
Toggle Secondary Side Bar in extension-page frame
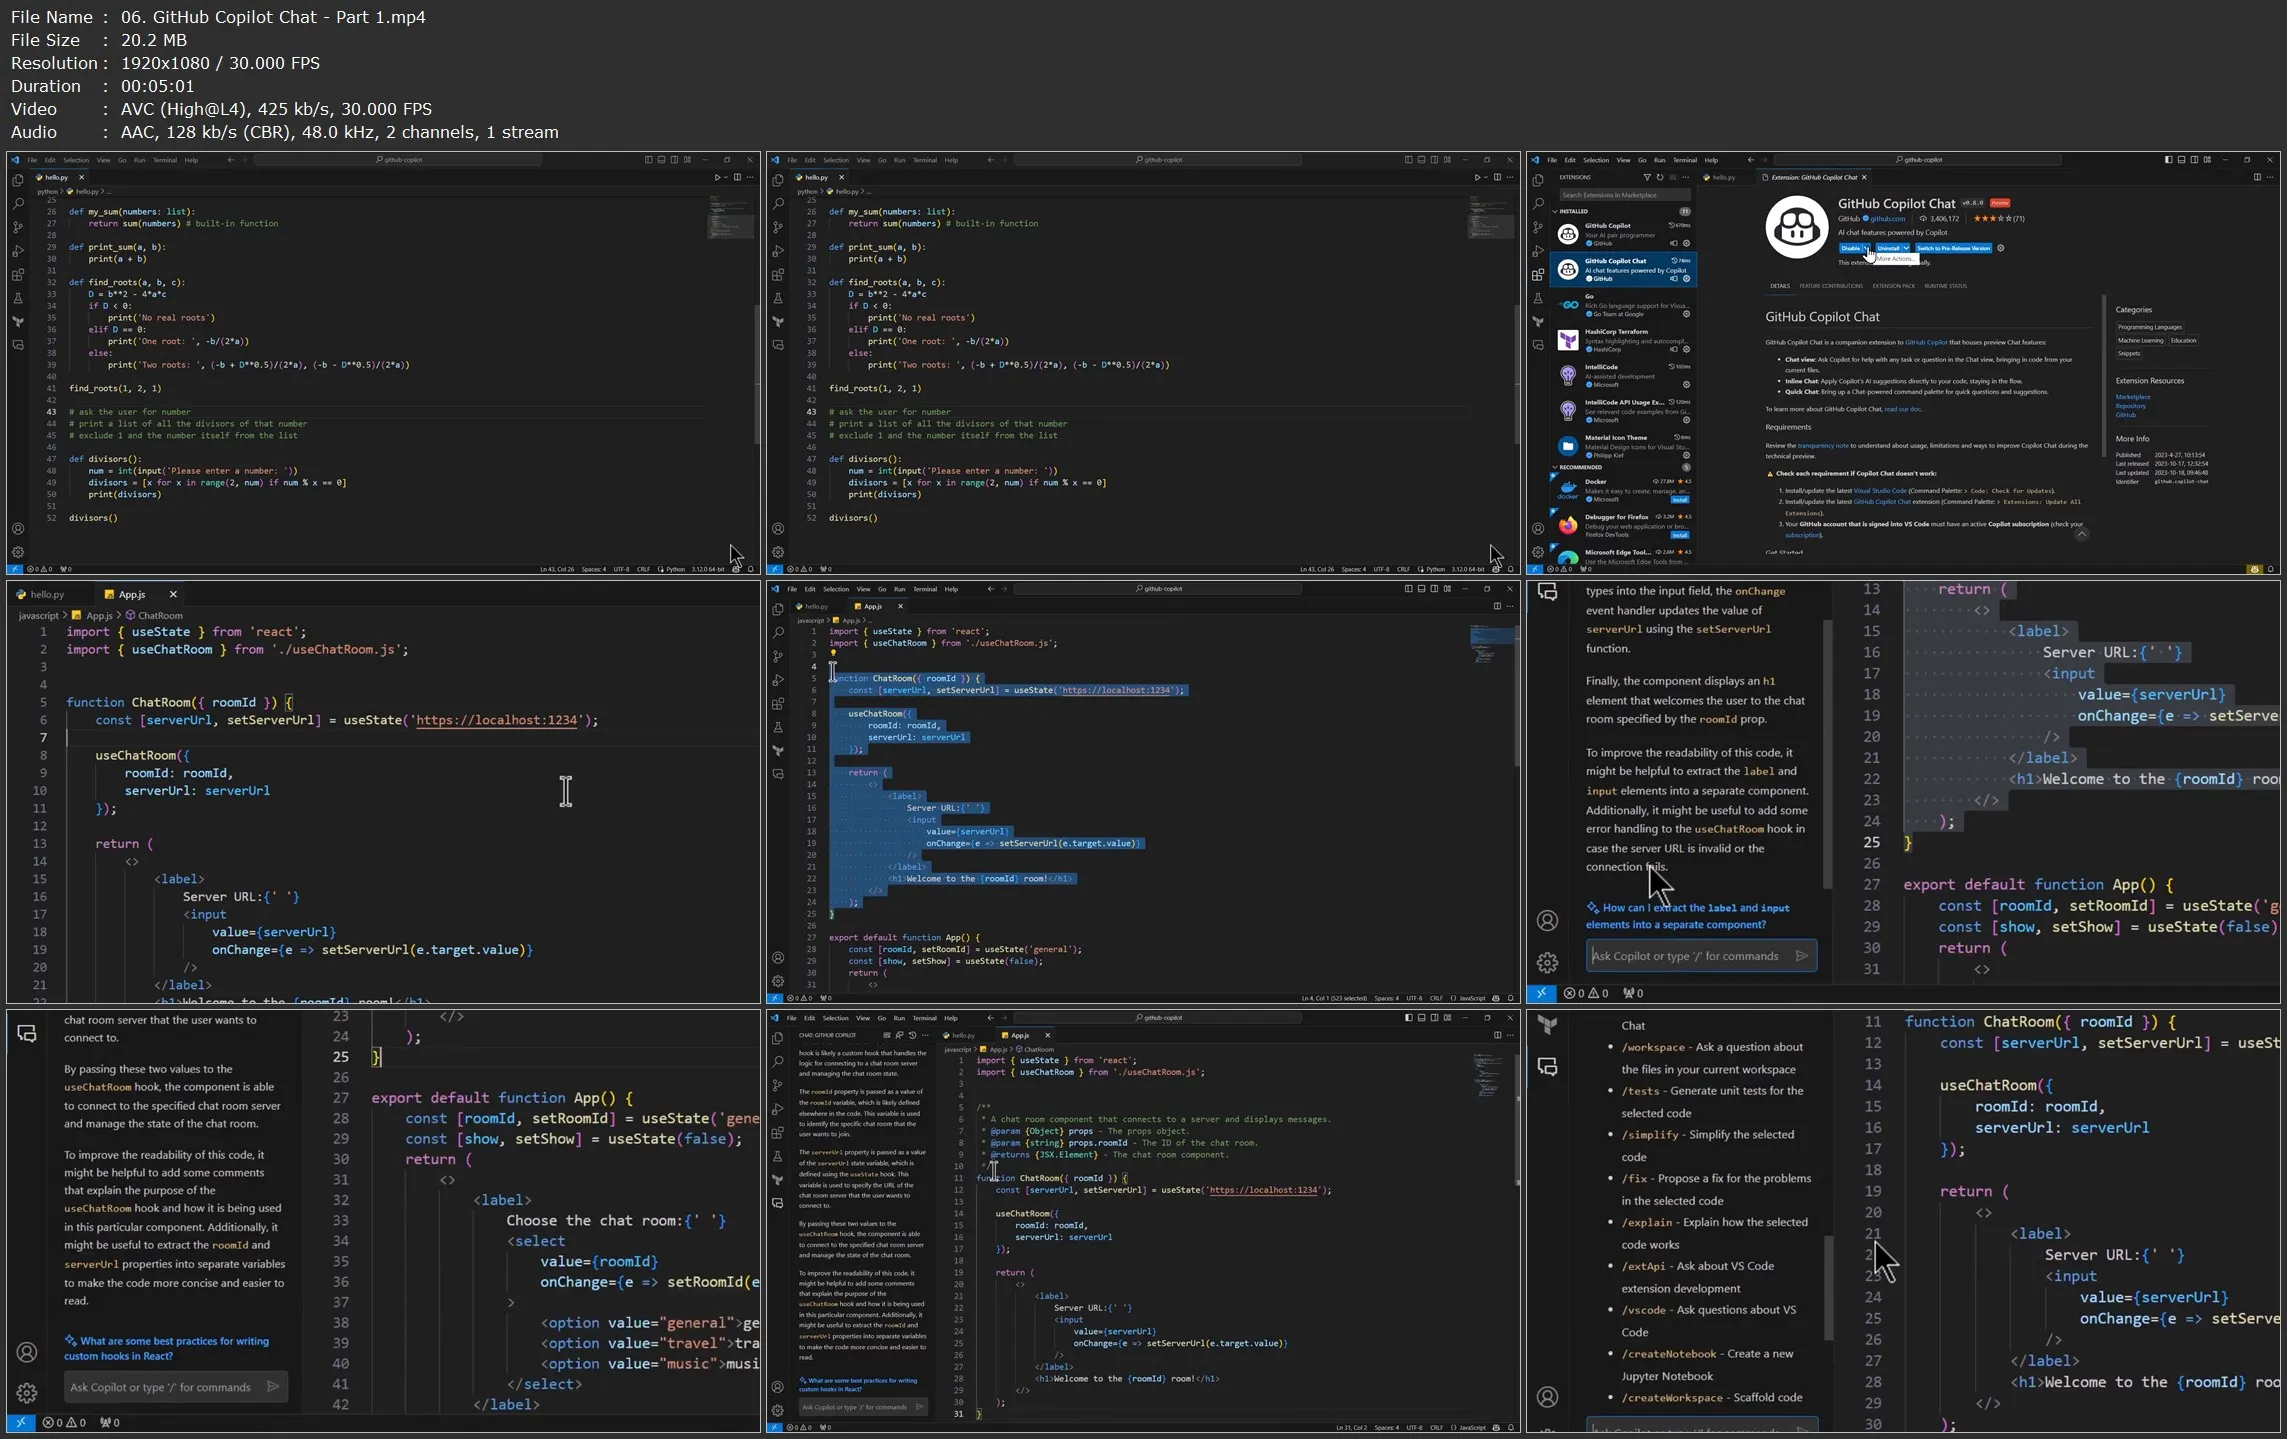[2194, 160]
